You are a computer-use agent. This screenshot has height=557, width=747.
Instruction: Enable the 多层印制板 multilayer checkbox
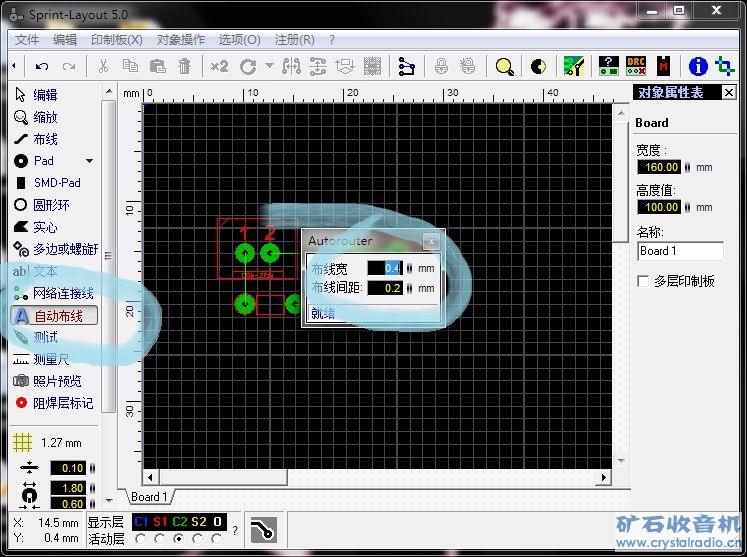pyautogui.click(x=643, y=281)
